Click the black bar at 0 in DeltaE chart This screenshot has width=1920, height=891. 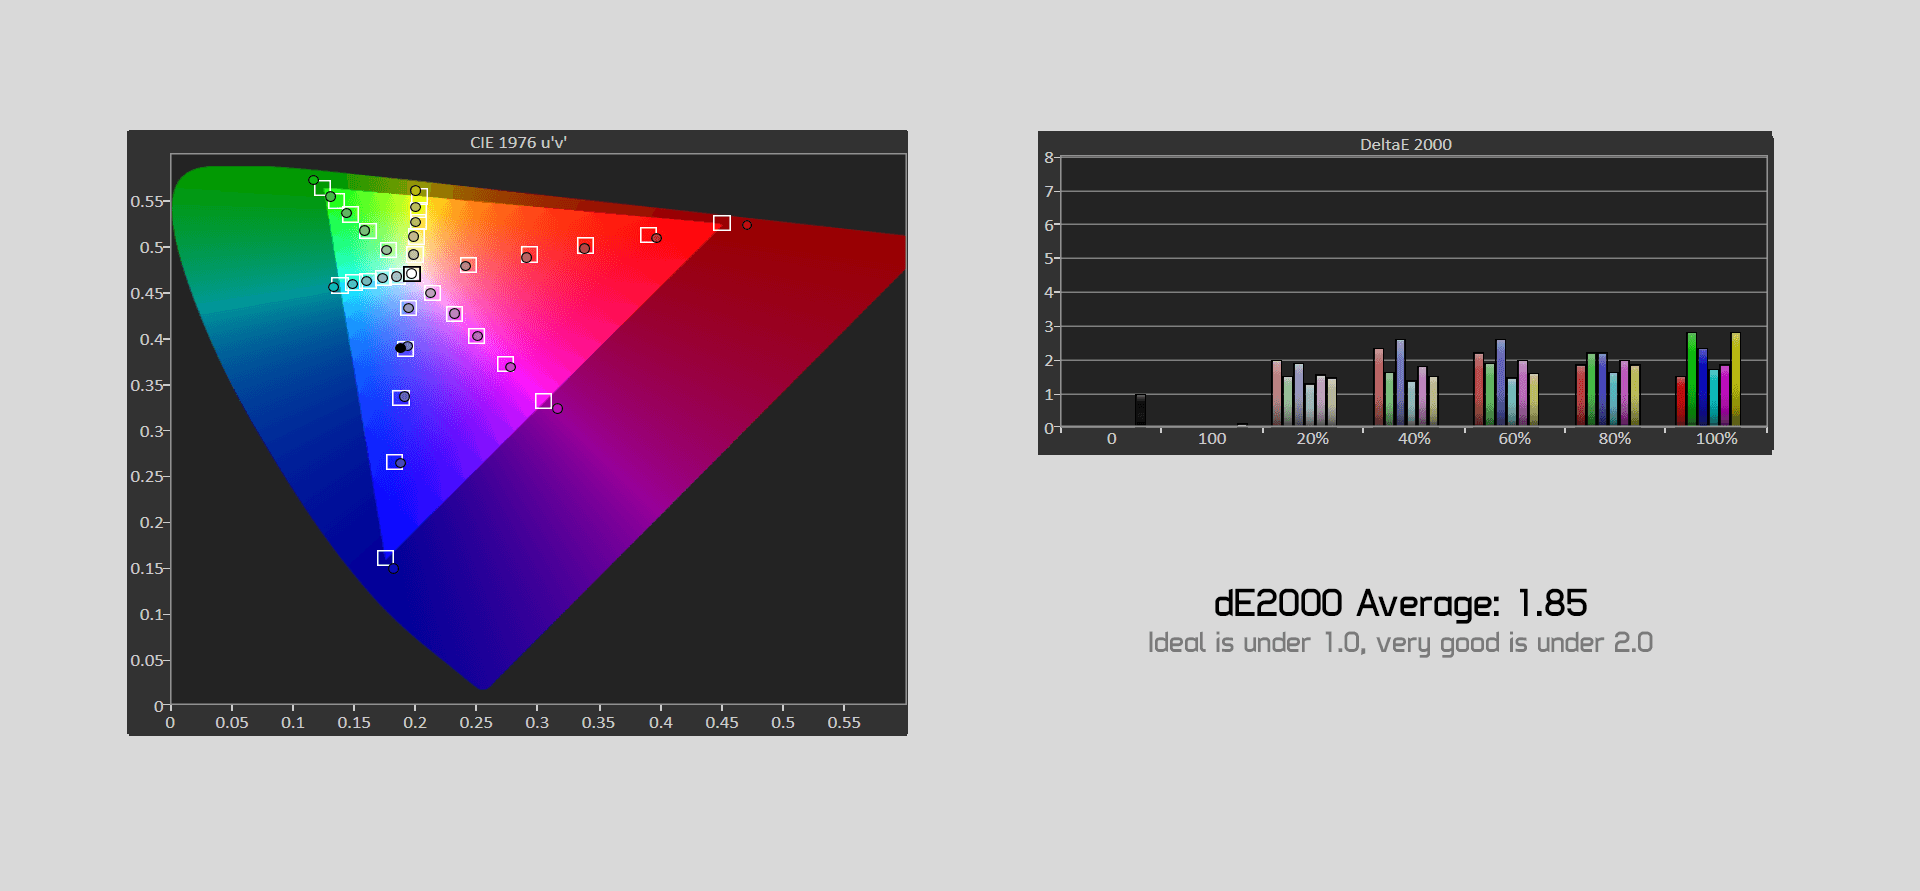1140,410
